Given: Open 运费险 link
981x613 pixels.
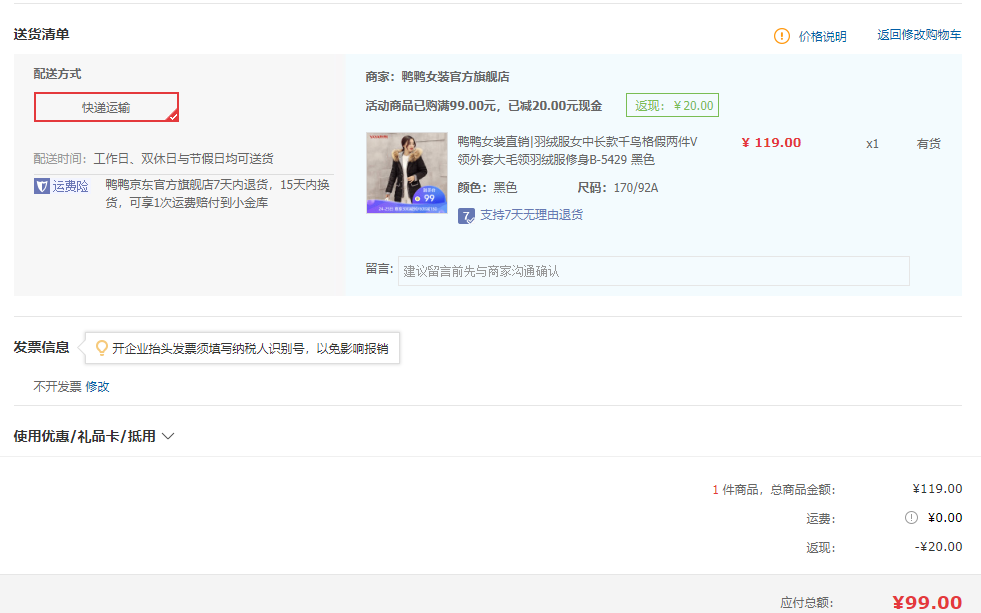Looking at the screenshot, I should [x=70, y=186].
